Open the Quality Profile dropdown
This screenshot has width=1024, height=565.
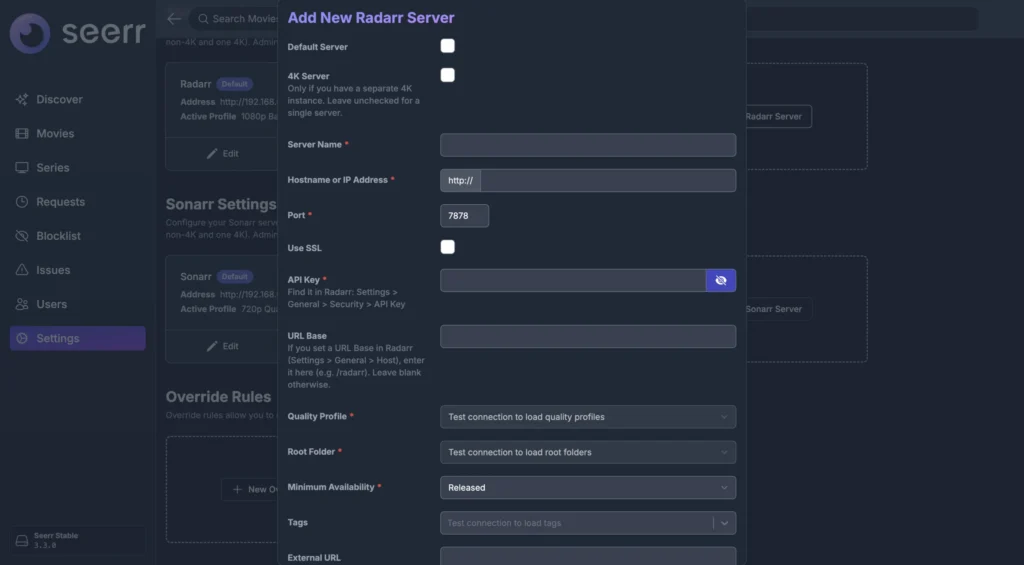click(588, 417)
